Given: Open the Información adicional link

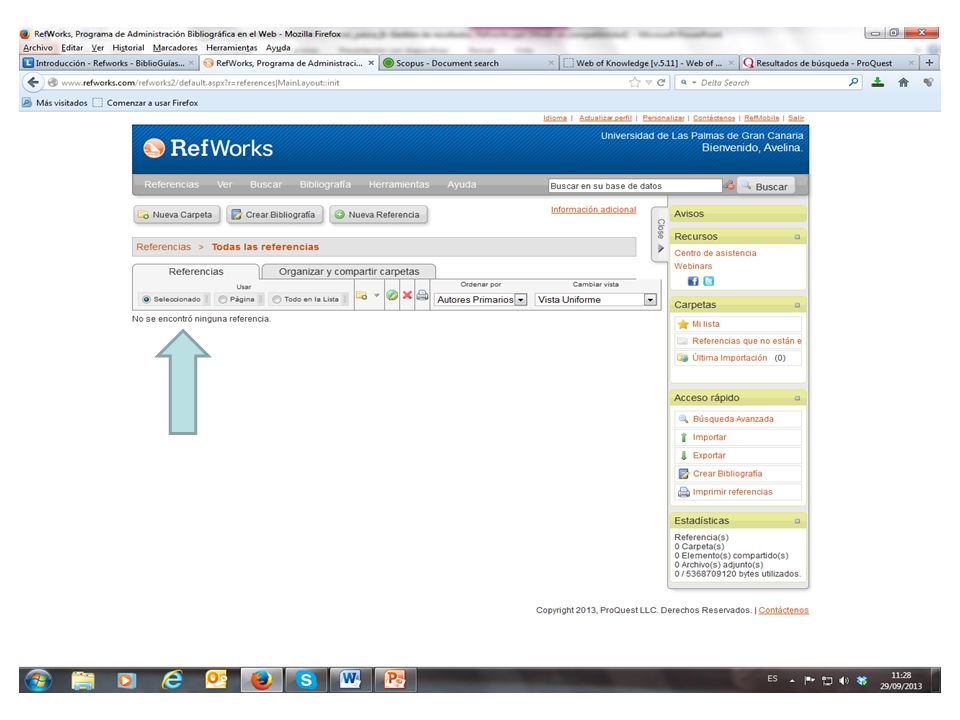Looking at the screenshot, I should click(593, 209).
